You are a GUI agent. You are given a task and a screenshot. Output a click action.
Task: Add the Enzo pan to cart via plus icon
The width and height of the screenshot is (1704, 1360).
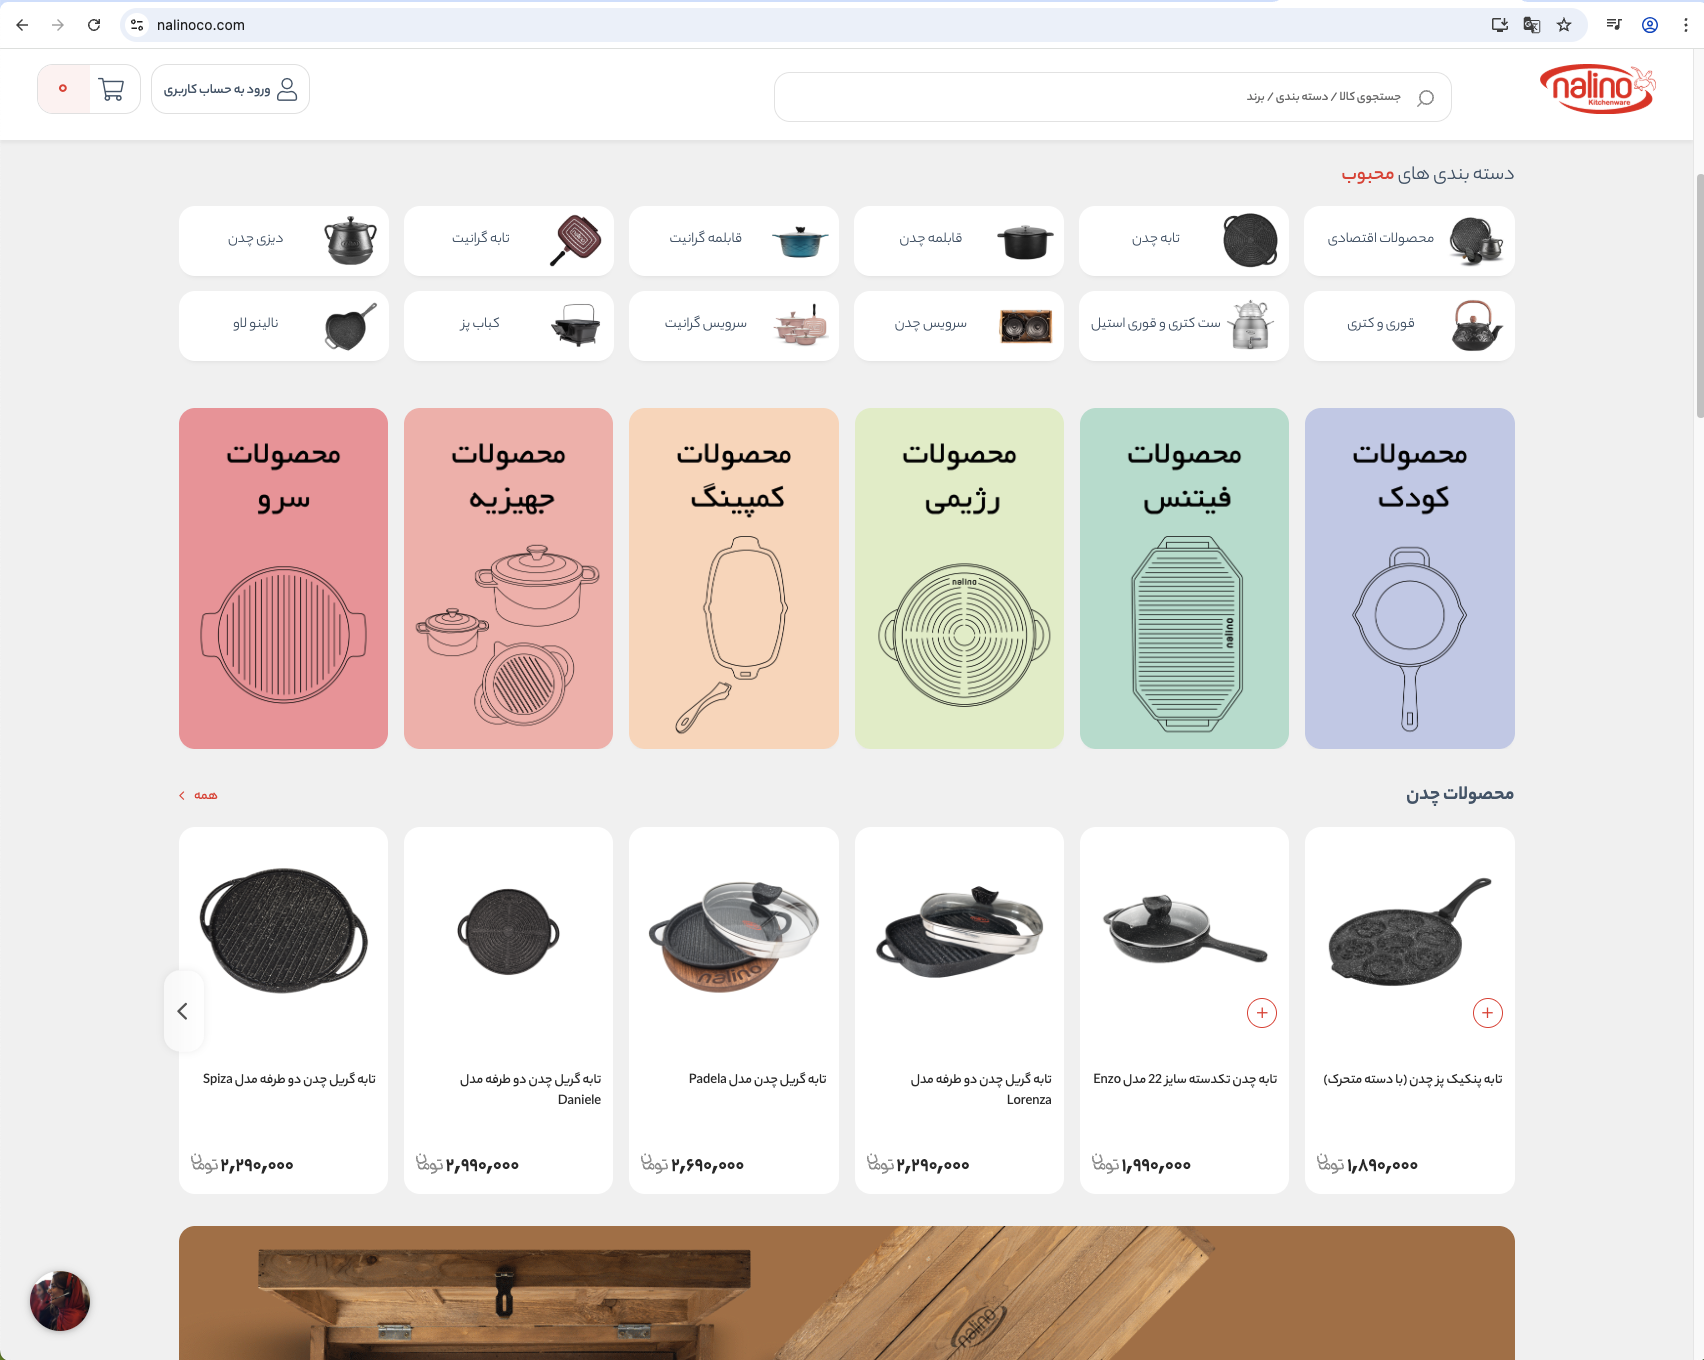[1262, 1012]
